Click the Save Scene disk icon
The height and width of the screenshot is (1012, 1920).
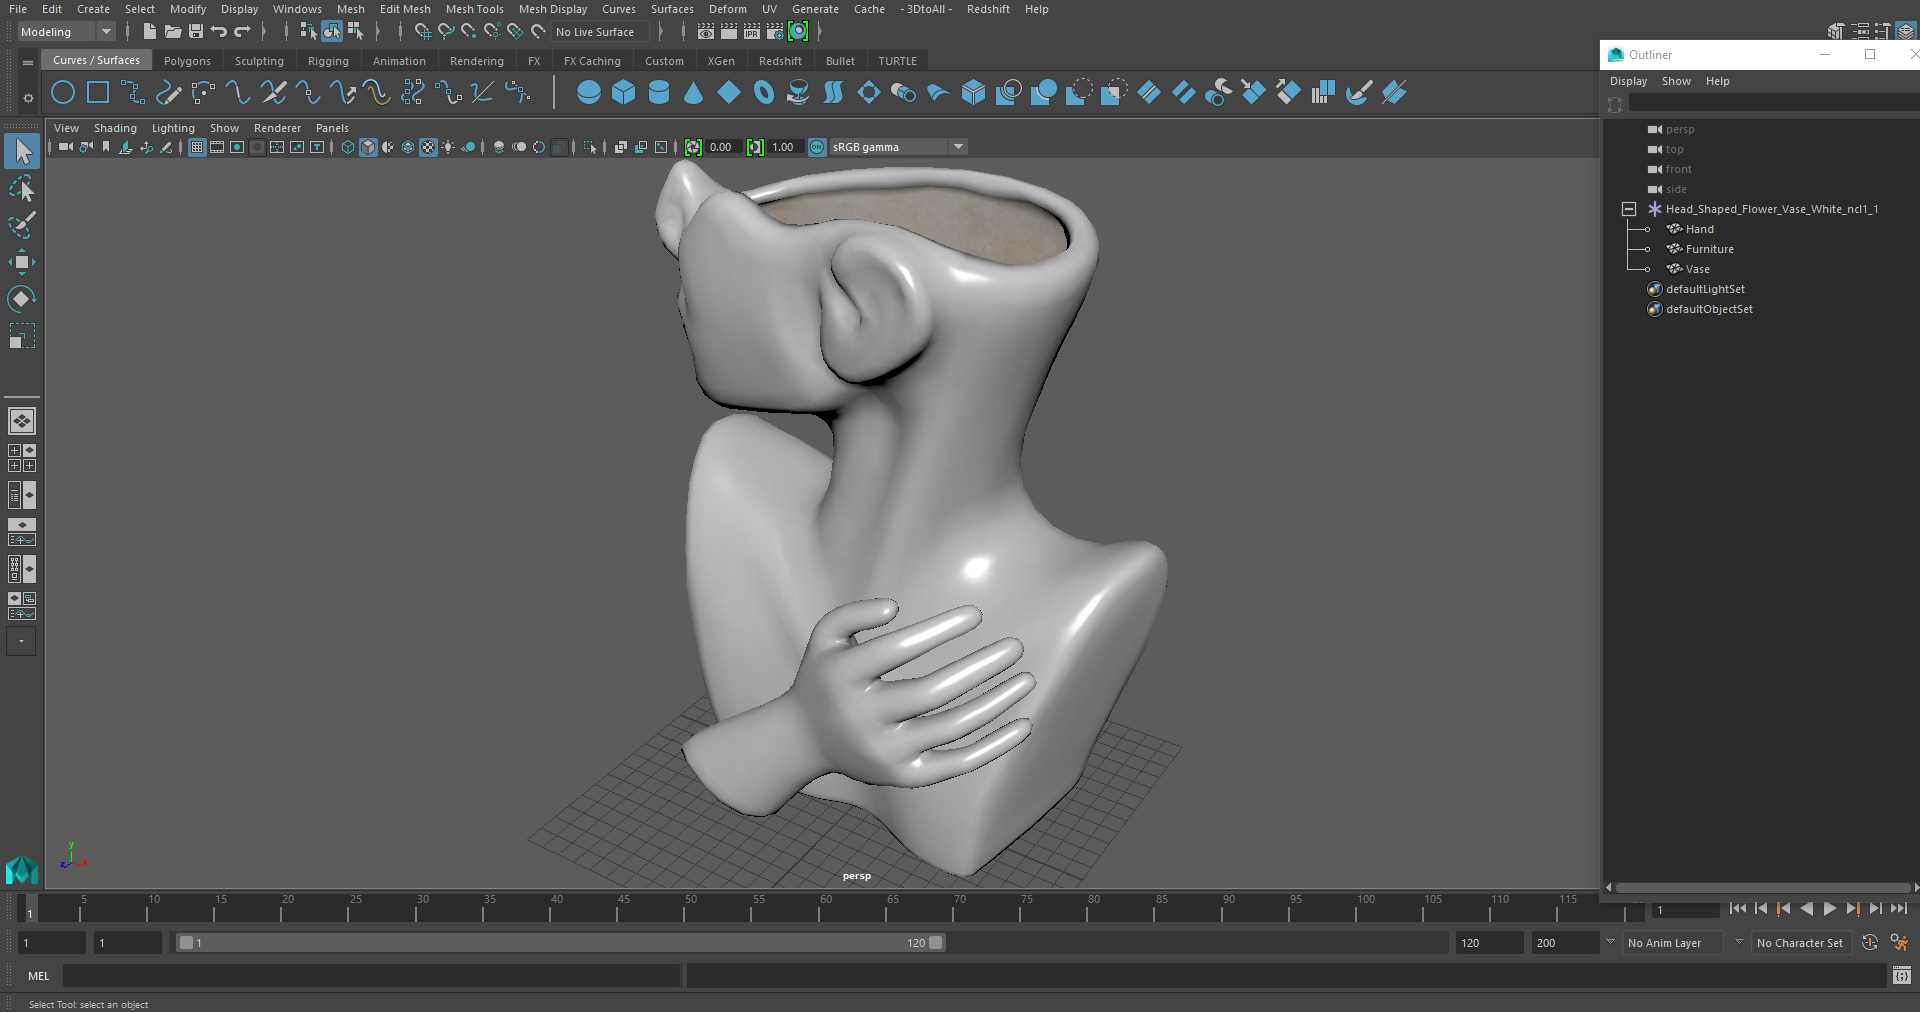pyautogui.click(x=196, y=32)
